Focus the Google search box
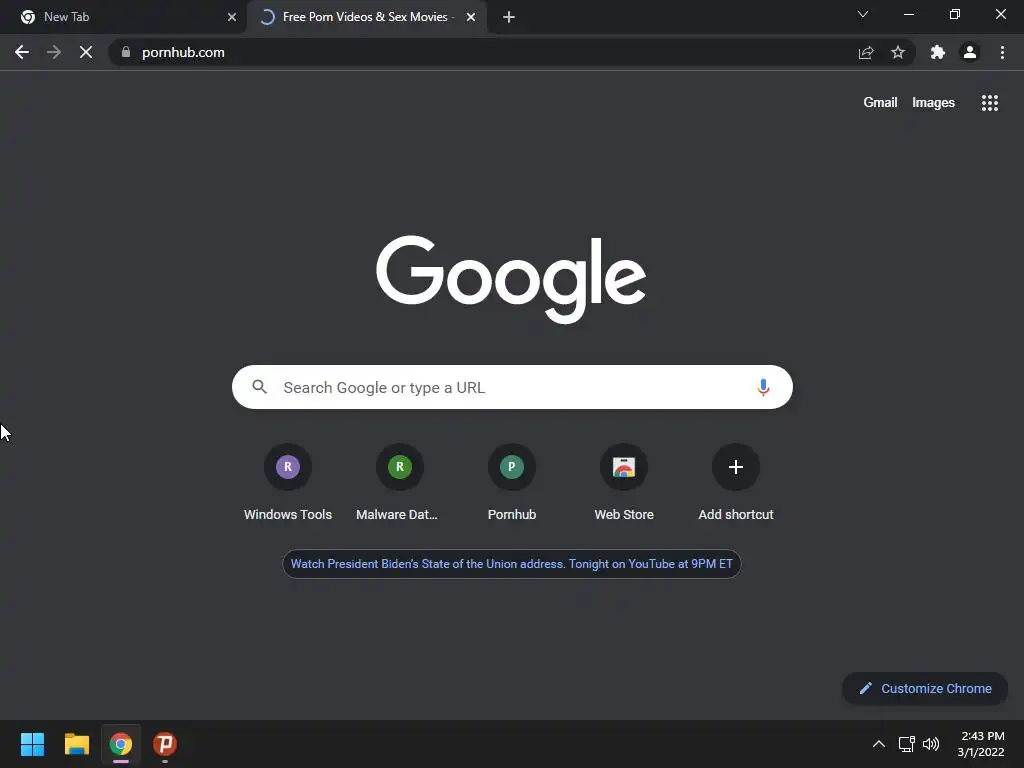The width and height of the screenshot is (1024, 768). point(512,387)
